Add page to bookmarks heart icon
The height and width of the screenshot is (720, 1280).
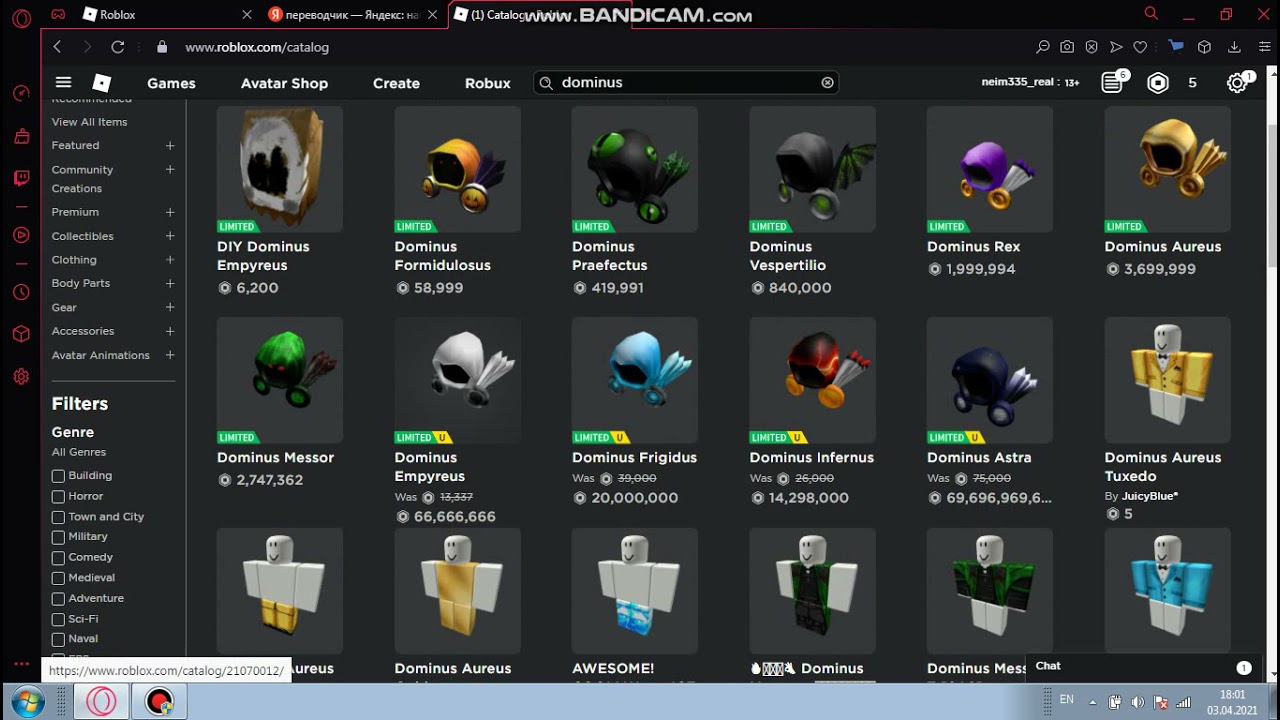coord(1140,47)
